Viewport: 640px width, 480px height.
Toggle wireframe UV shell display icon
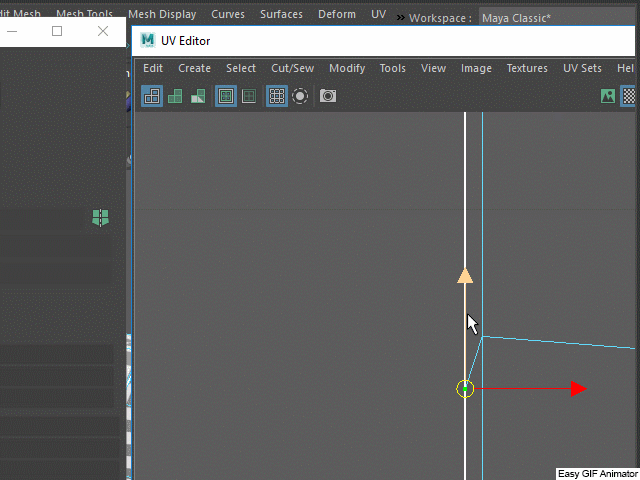(x=152, y=96)
